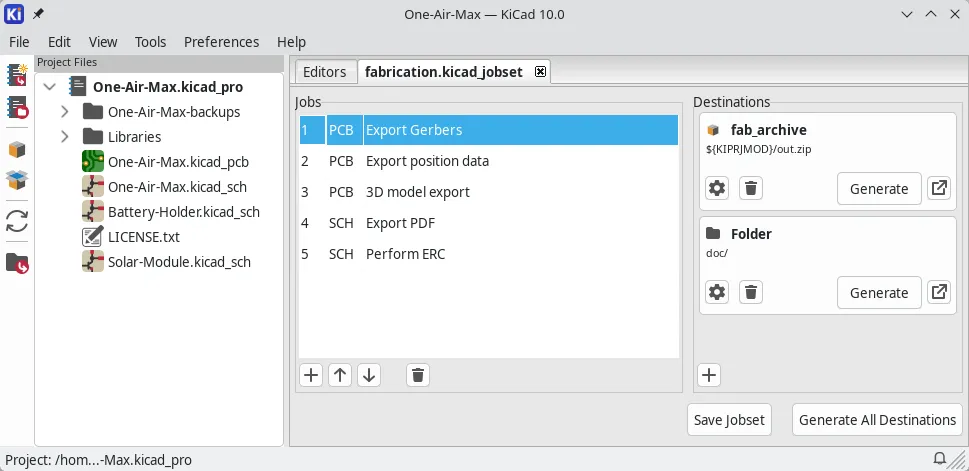The image size is (969, 471).
Task: Open the View menu
Action: [x=103, y=42]
